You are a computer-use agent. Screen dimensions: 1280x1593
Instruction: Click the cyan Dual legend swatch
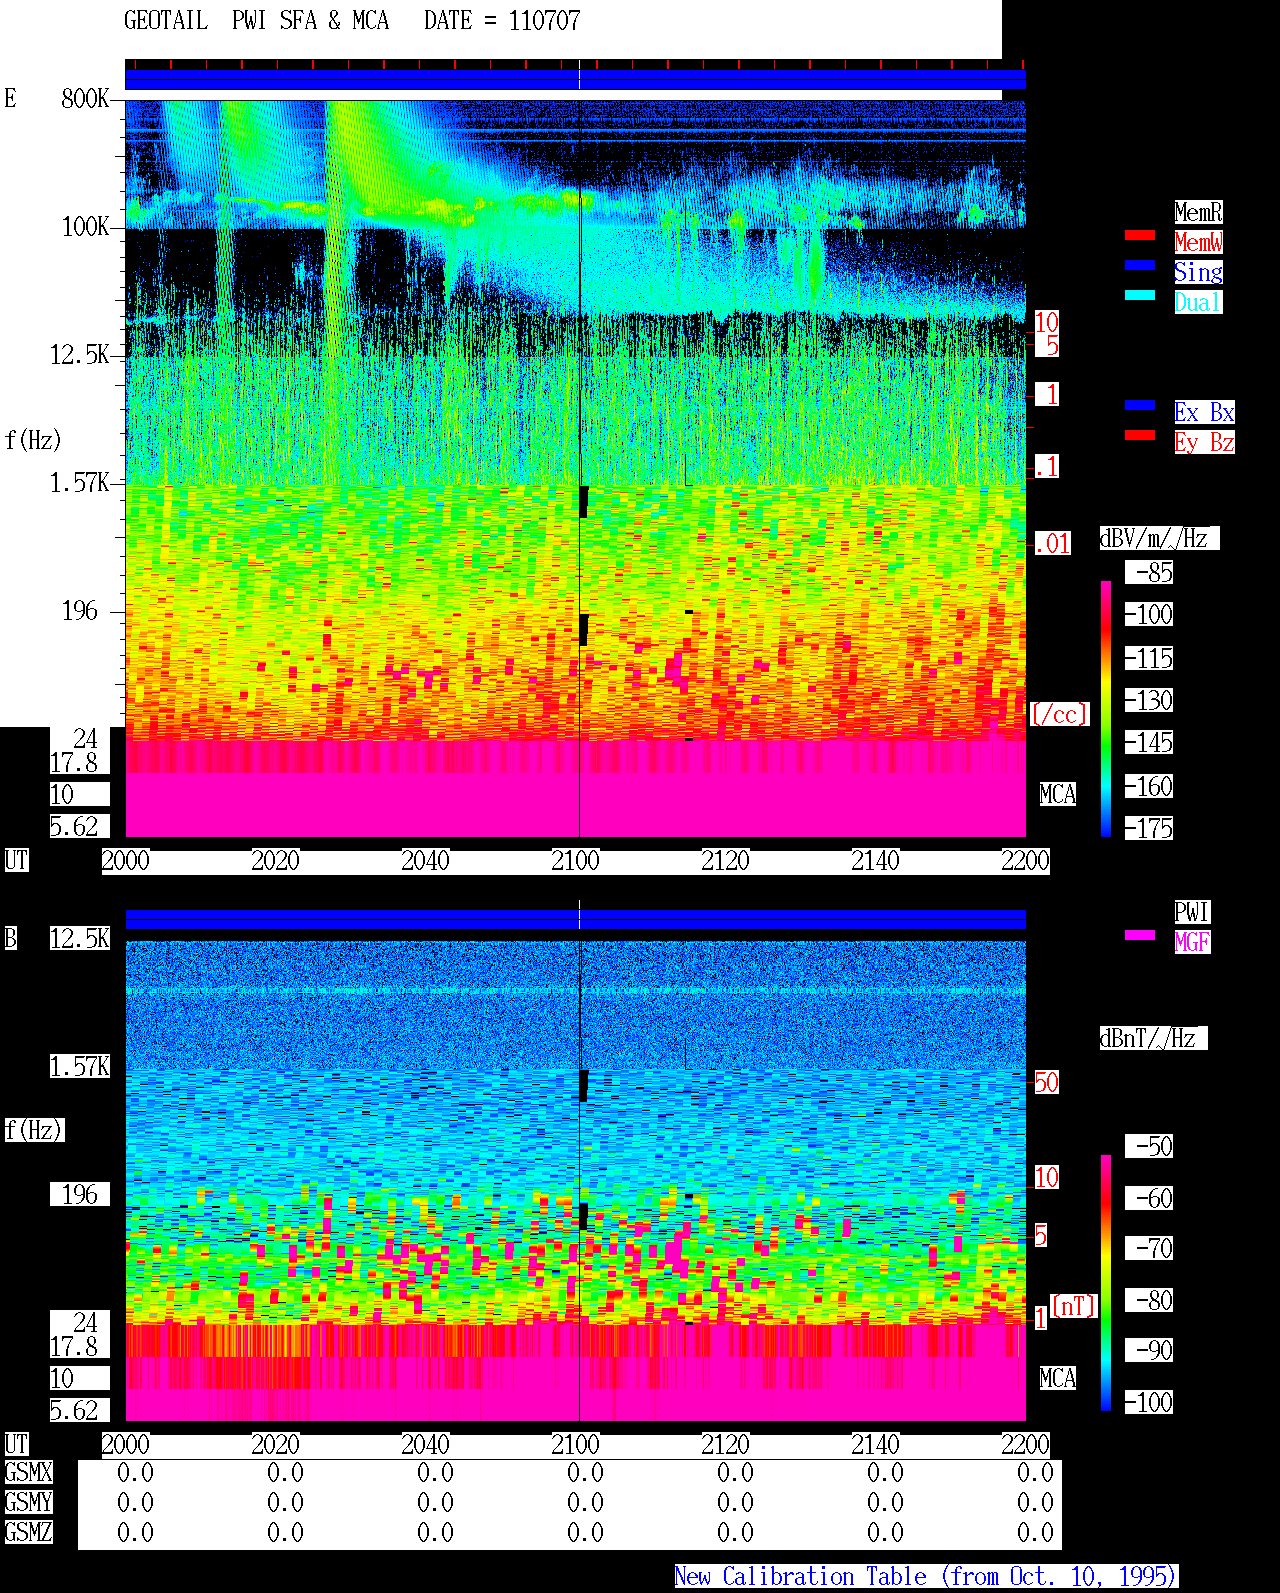point(1140,295)
